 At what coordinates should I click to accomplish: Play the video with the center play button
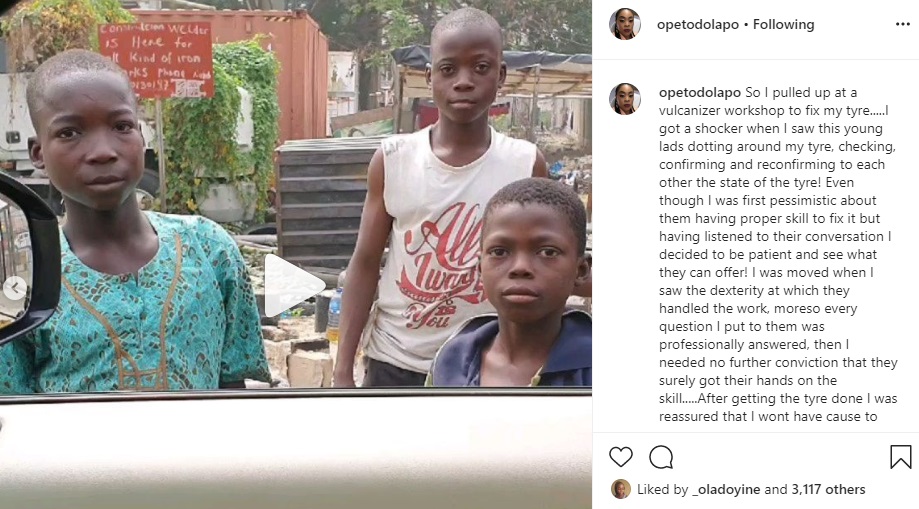click(292, 285)
